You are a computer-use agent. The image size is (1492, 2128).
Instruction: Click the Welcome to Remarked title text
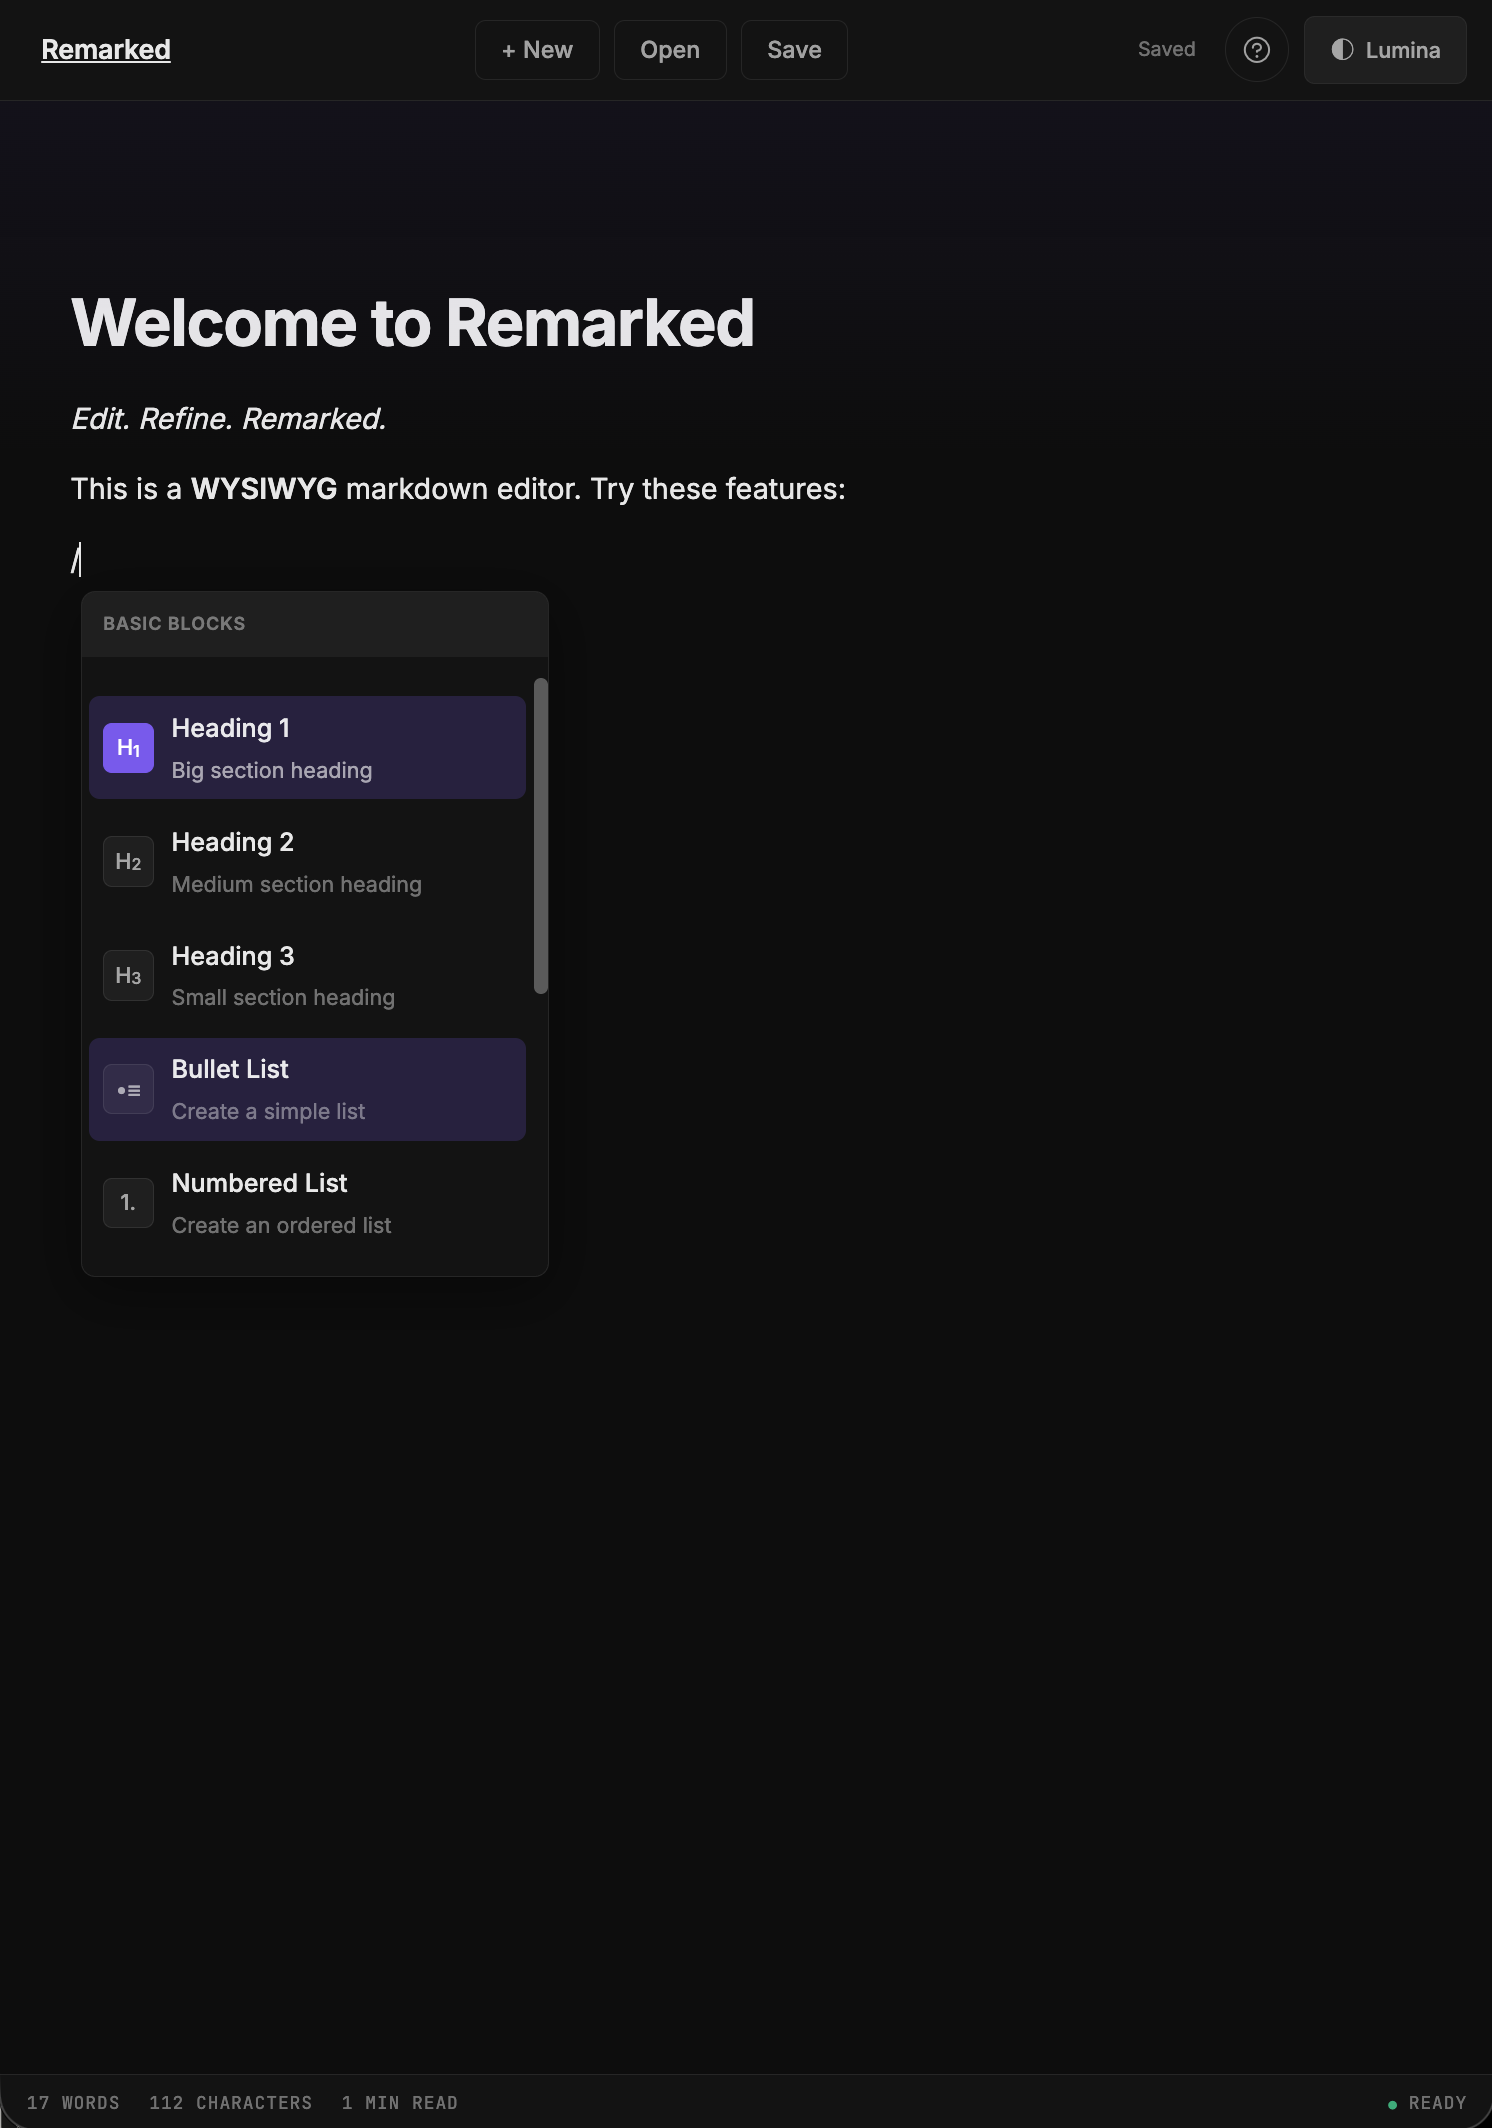tap(412, 323)
